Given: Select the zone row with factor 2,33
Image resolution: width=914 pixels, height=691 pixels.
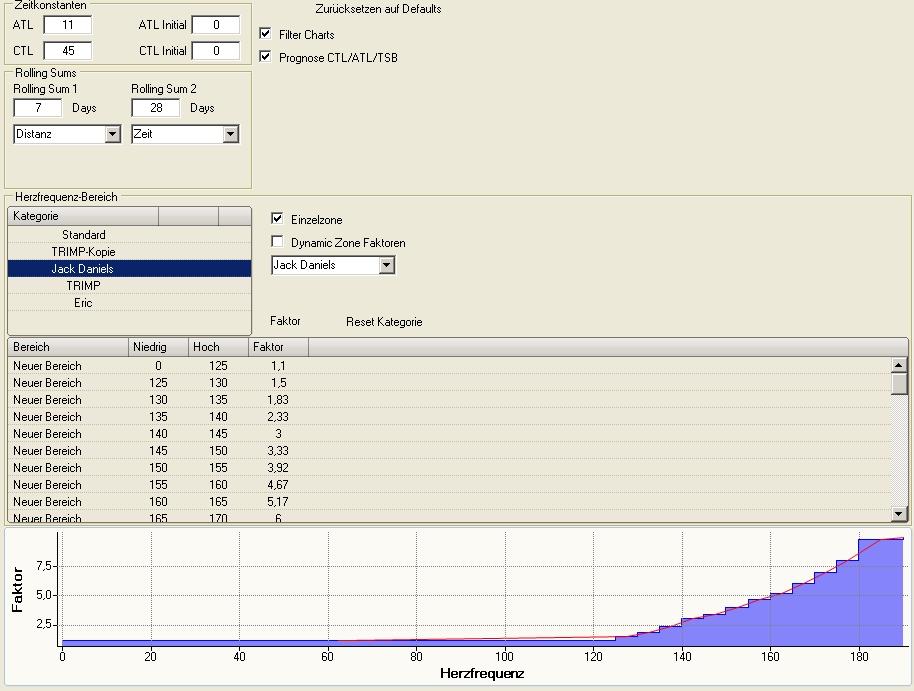Looking at the screenshot, I should [449, 417].
